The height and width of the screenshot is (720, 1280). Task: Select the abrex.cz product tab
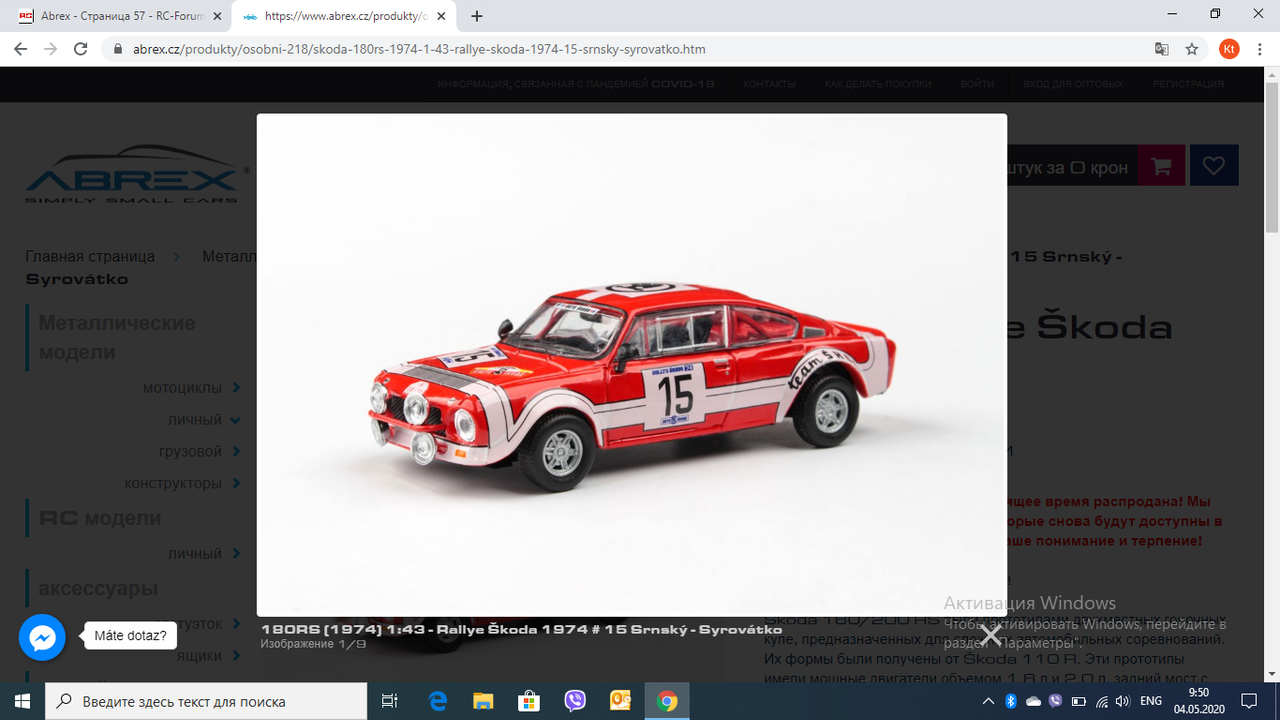(345, 16)
